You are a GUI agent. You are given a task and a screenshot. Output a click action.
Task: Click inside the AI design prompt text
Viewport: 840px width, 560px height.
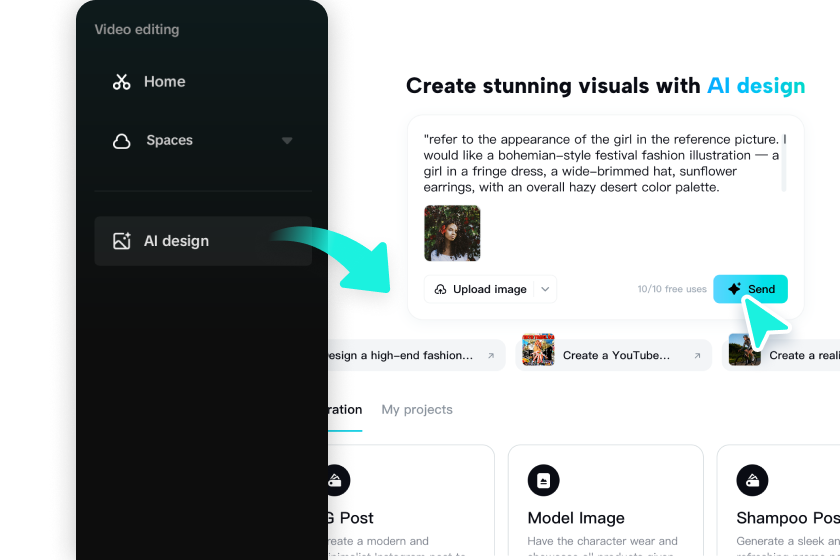600,163
